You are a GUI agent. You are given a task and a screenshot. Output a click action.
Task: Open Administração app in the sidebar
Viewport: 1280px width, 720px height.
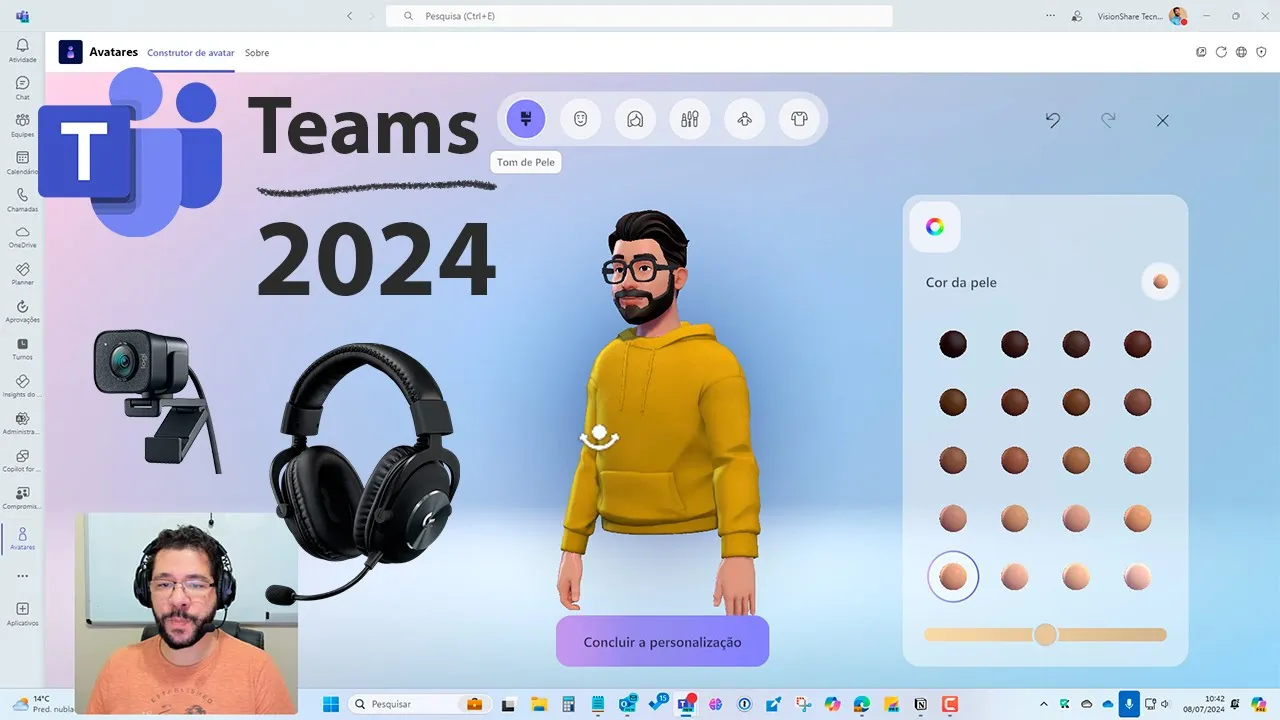coord(22,424)
